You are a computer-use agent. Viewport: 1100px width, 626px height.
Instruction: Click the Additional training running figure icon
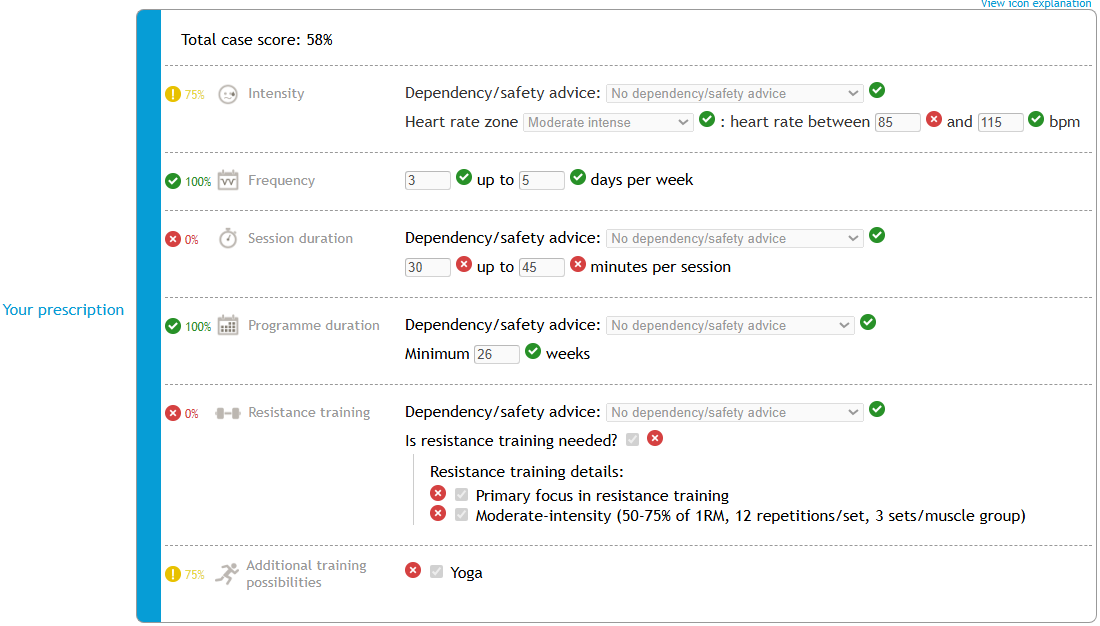pyautogui.click(x=227, y=573)
